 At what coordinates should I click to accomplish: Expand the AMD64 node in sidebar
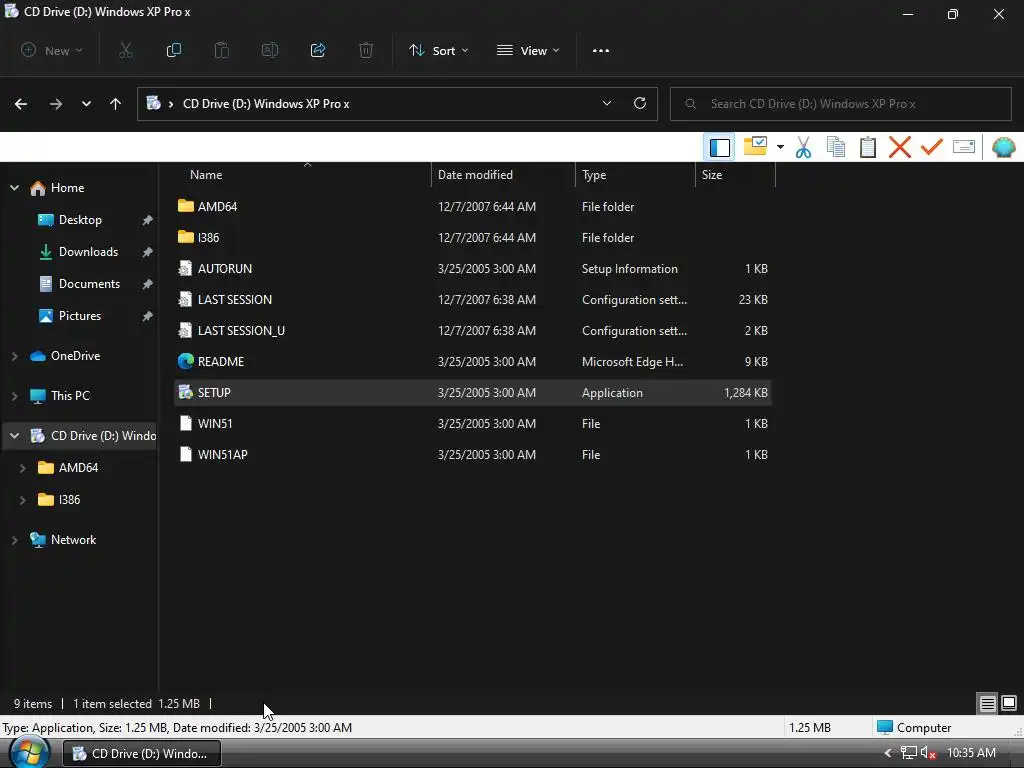pyautogui.click(x=23, y=468)
